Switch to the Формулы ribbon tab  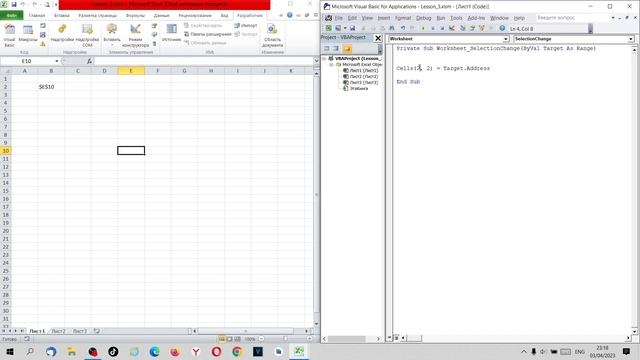(135, 16)
